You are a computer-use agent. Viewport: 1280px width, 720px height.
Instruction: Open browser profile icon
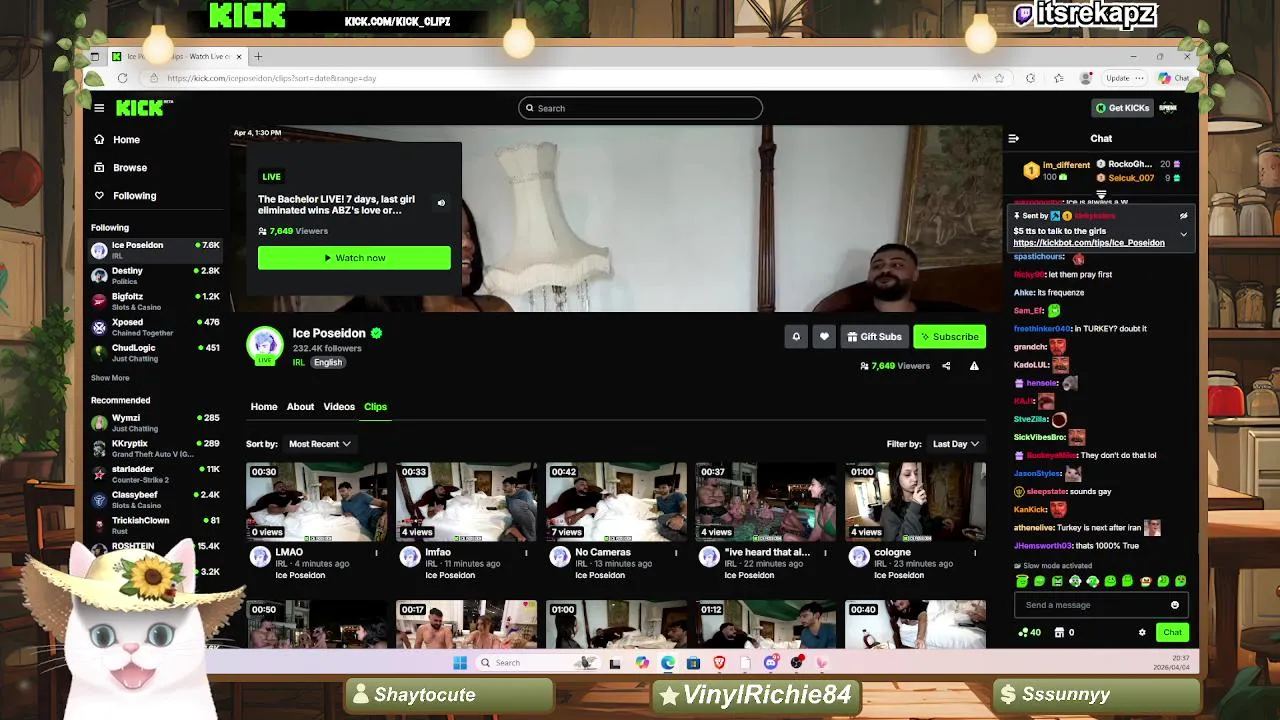(1086, 78)
